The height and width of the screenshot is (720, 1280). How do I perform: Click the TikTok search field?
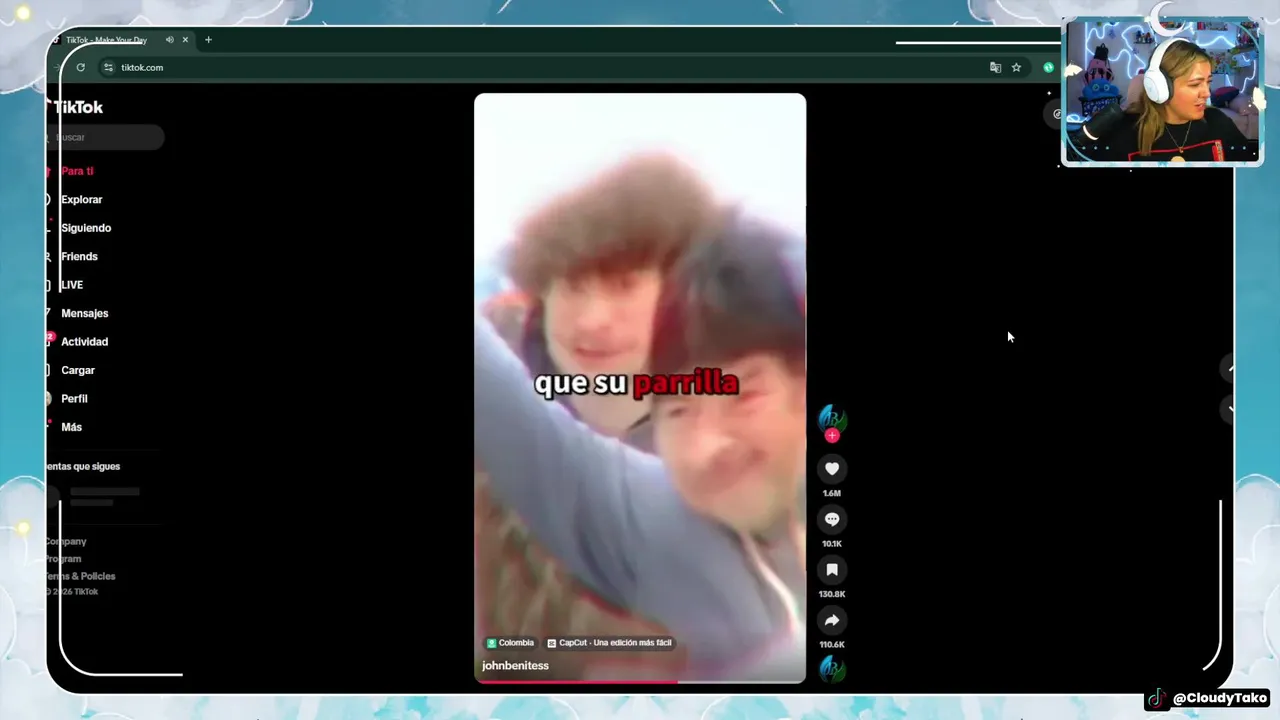click(105, 137)
